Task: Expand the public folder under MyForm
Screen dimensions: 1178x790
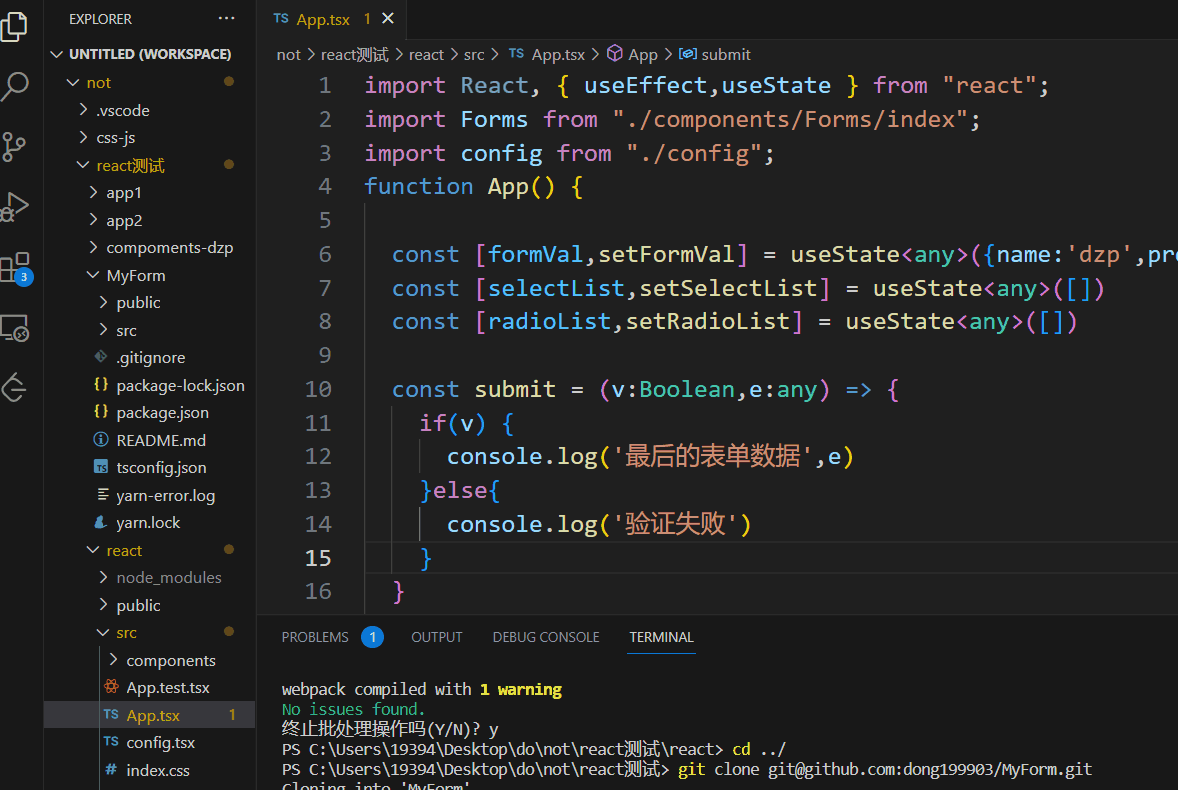Action: pos(104,302)
